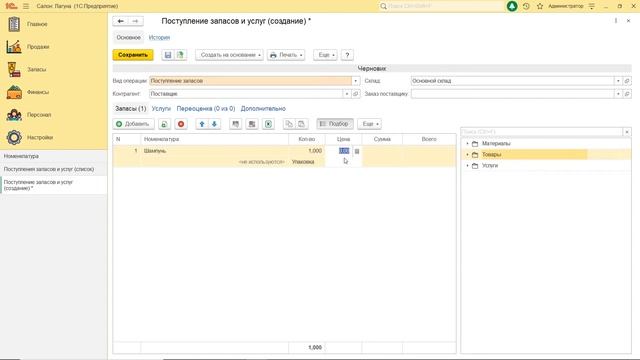Click the red delete row icon
The image size is (640, 360).
[181, 124]
